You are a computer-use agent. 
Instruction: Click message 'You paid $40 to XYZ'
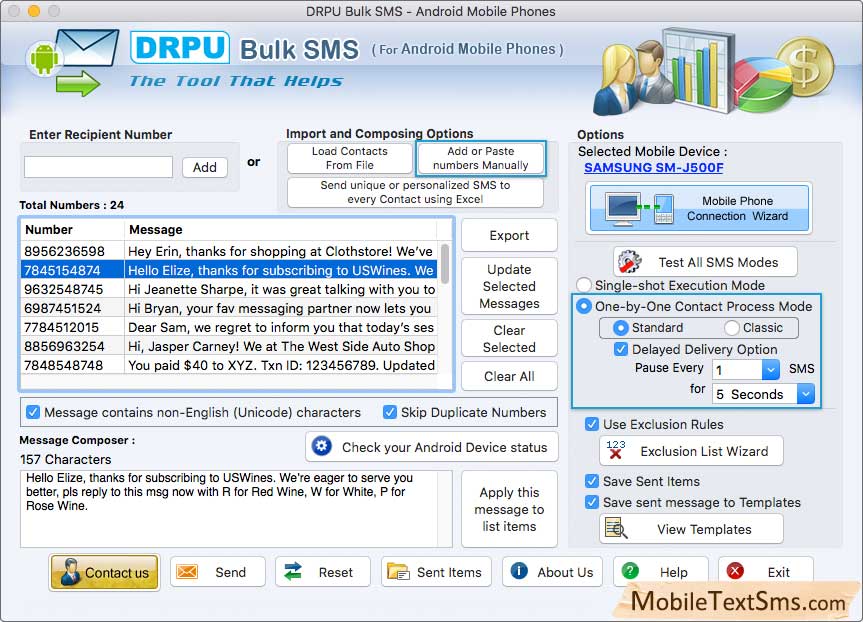[281, 365]
